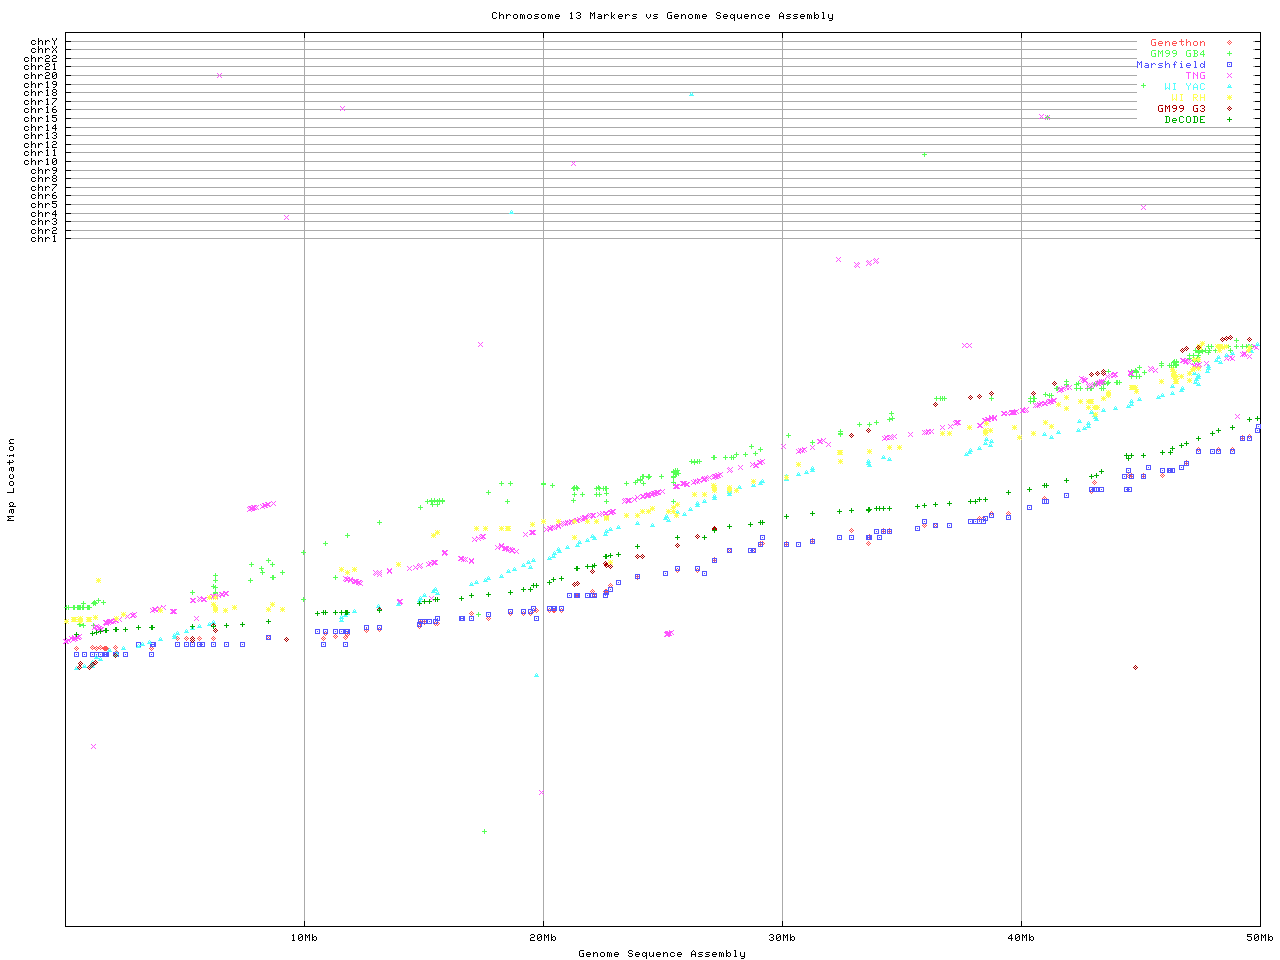Click the Genome Sequence Assembly axis label
The image size is (1280, 960).
pos(662,954)
